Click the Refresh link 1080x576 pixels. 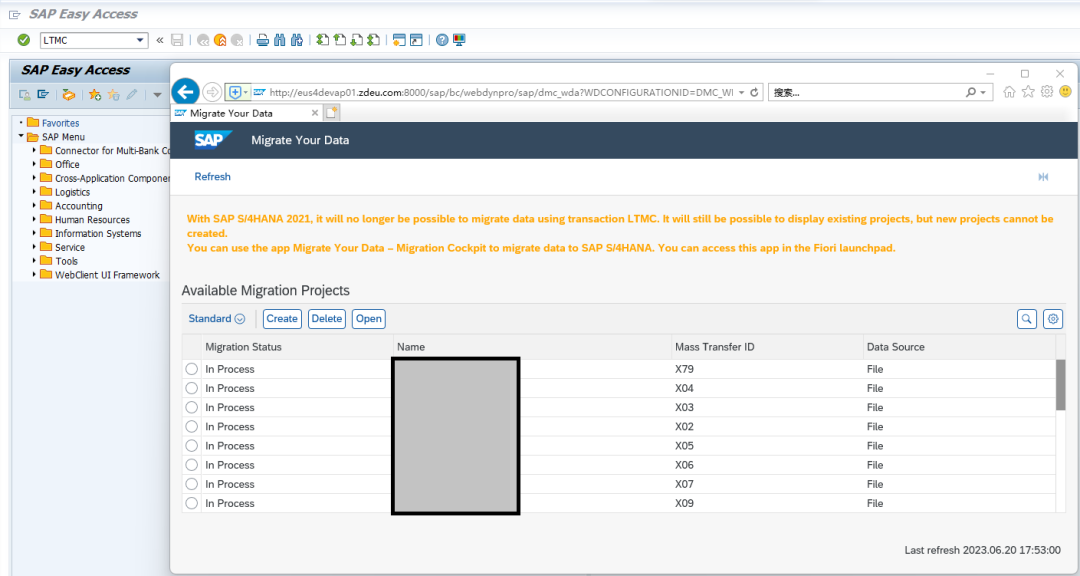[x=212, y=177]
